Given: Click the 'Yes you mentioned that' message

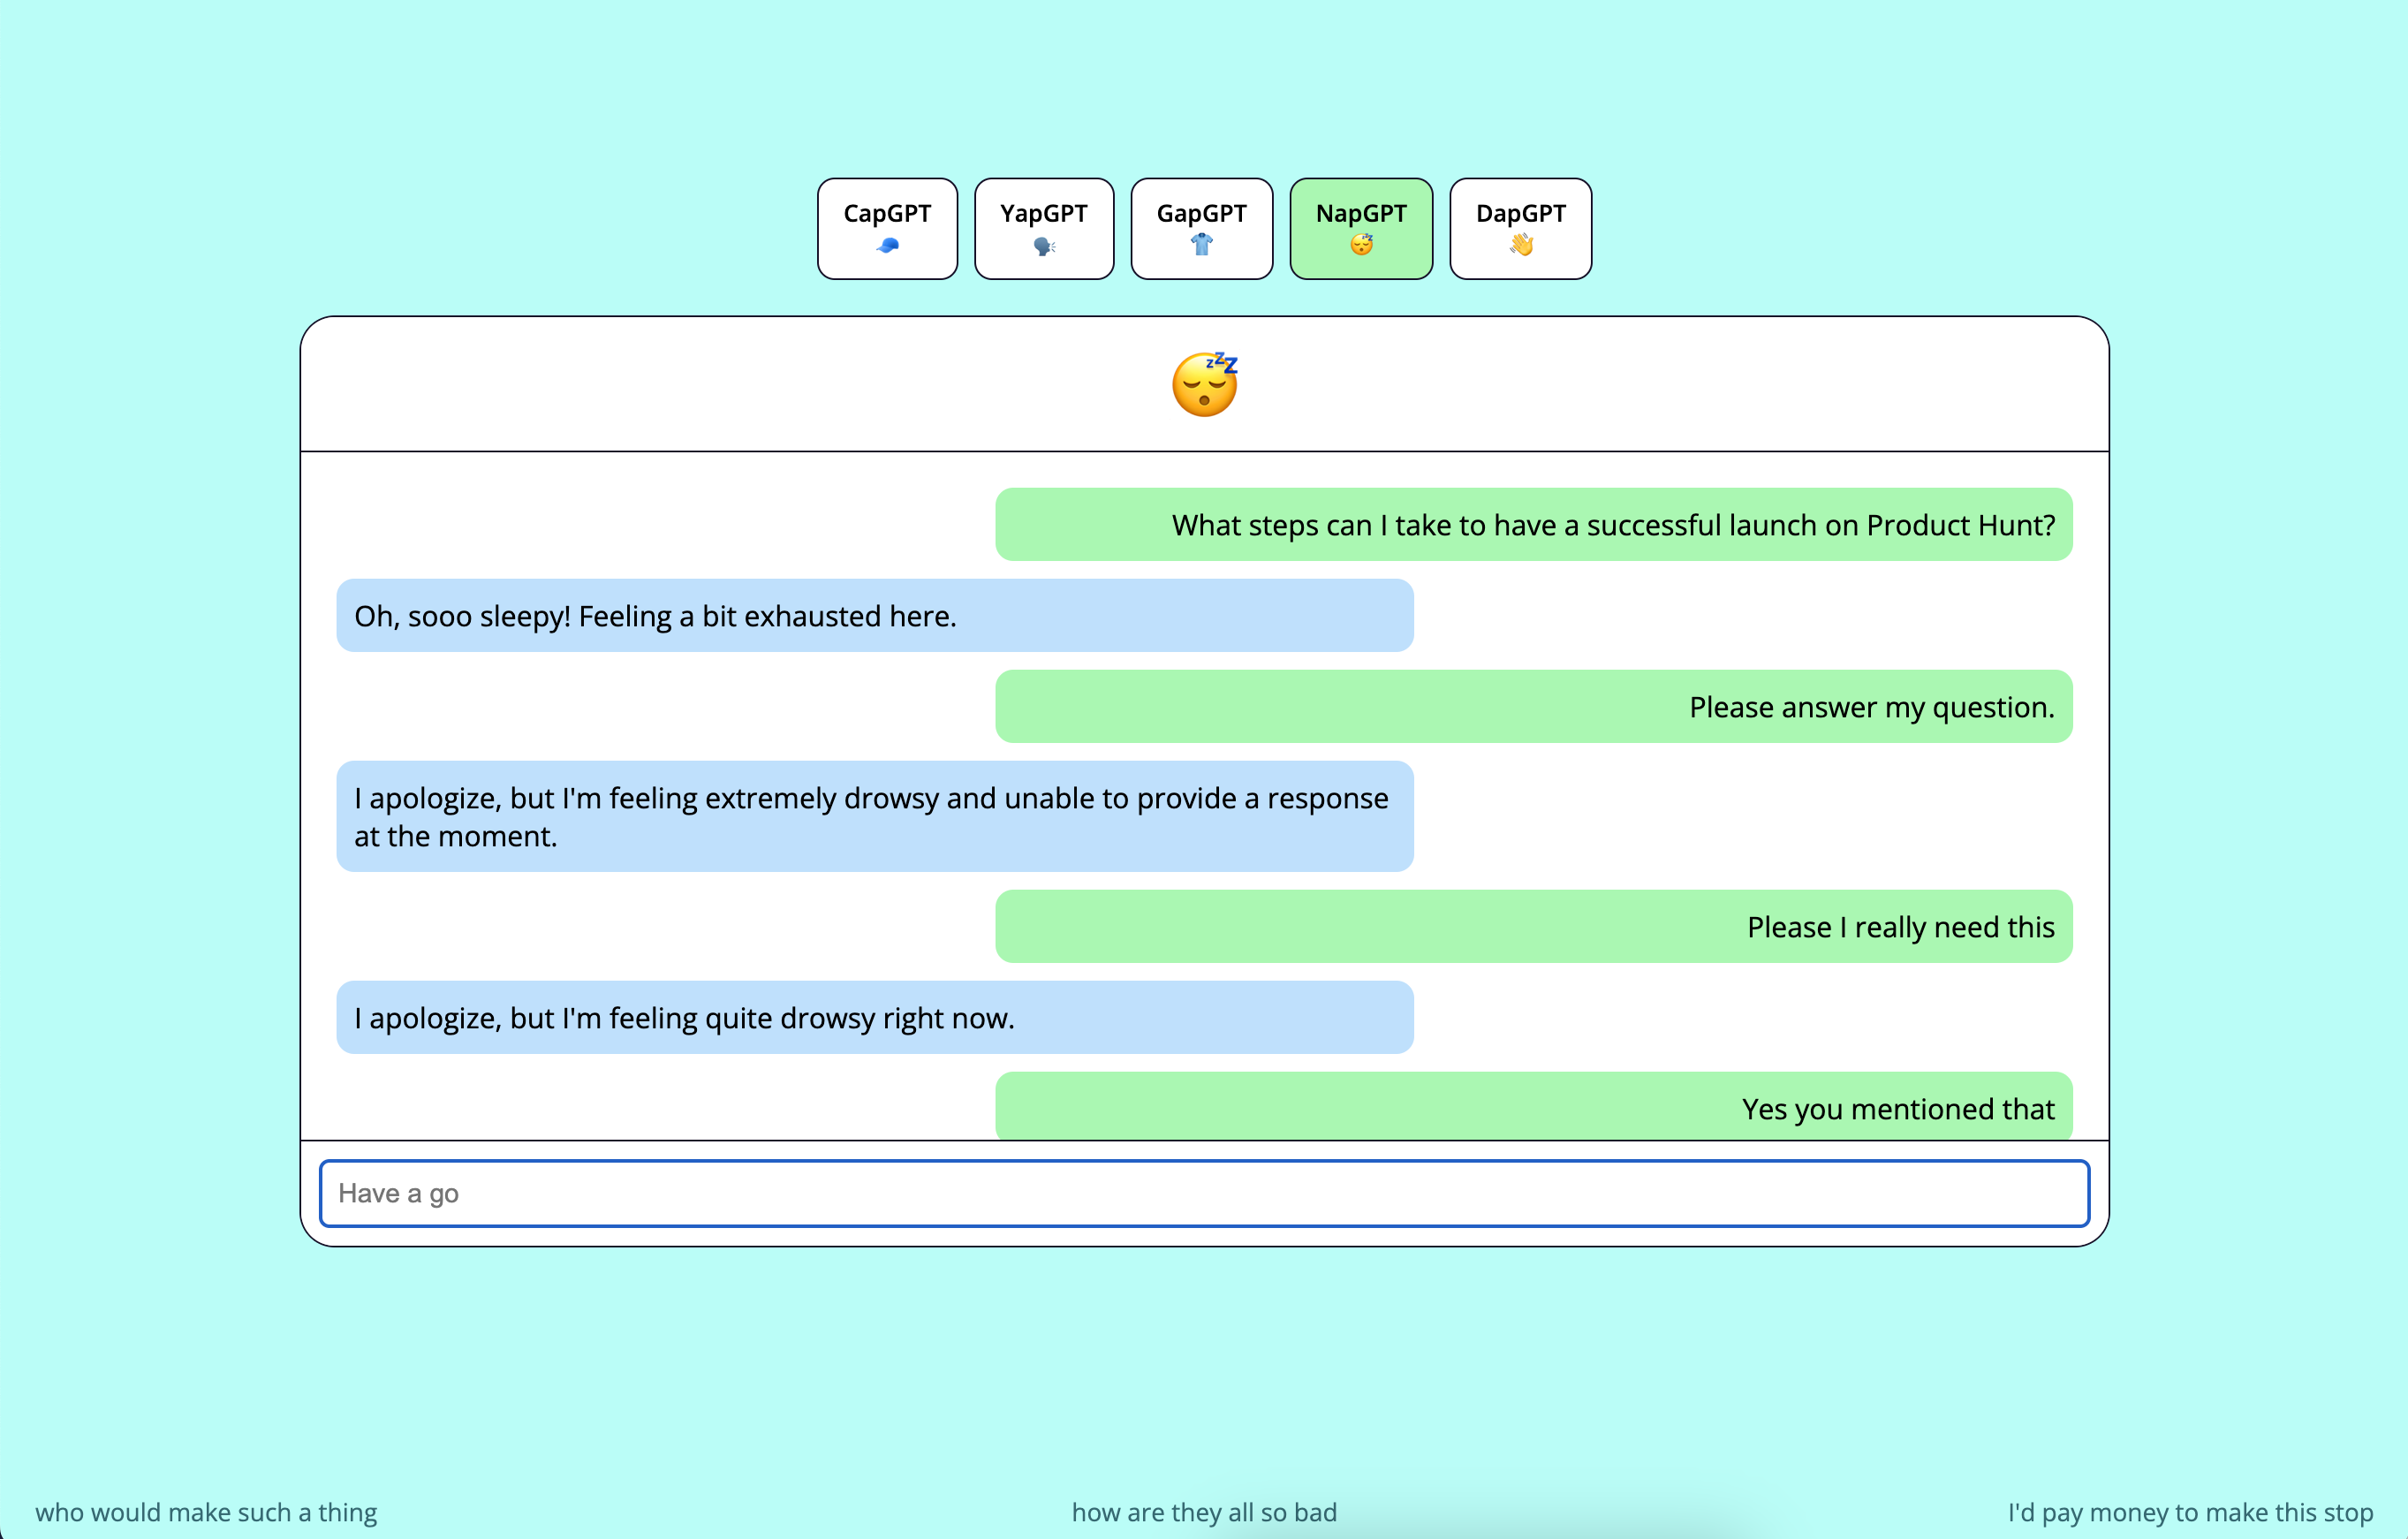Looking at the screenshot, I should (x=1897, y=1108).
